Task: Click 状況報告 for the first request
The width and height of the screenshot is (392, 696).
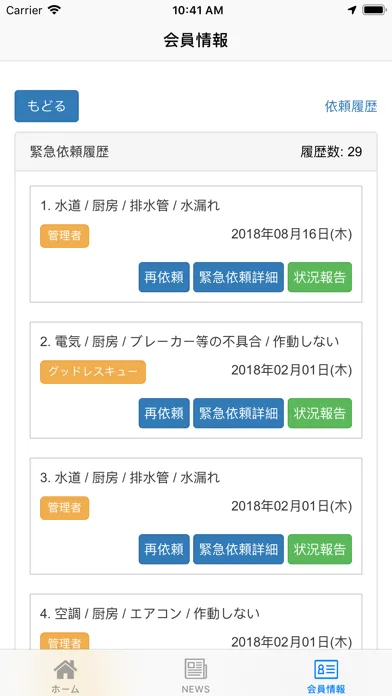Action: coord(320,277)
